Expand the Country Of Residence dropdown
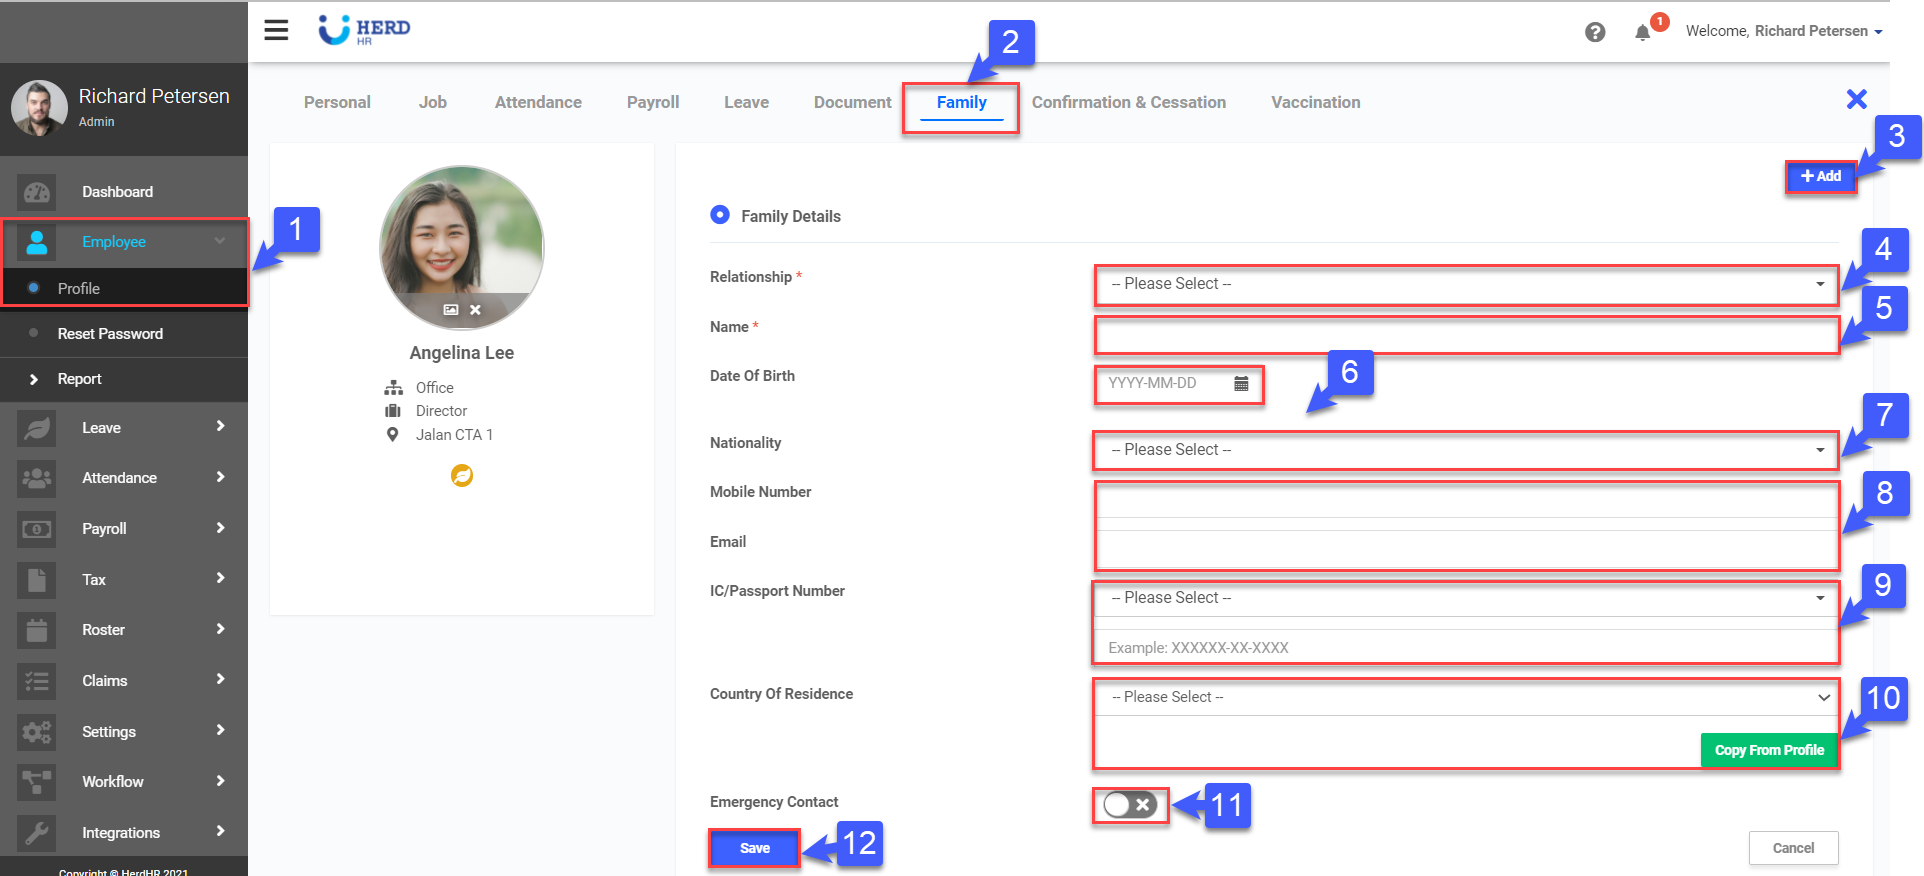1924x876 pixels. [x=1466, y=697]
